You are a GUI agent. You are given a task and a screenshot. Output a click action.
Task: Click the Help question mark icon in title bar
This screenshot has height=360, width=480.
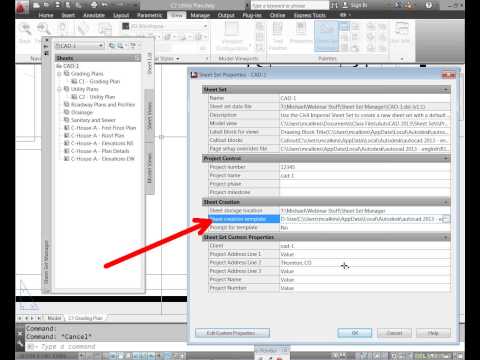(429, 5)
